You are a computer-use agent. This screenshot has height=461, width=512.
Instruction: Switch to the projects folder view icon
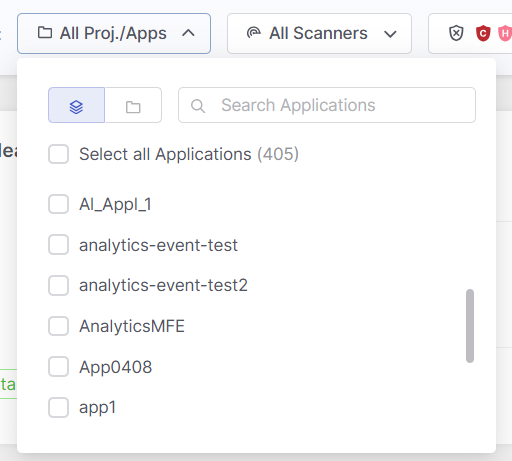pyautogui.click(x=133, y=105)
